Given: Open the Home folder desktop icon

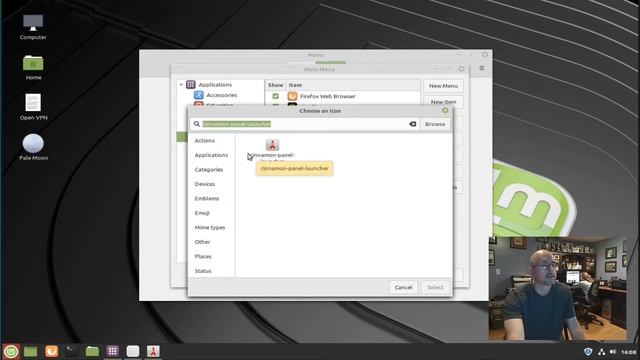Looking at the screenshot, I should pos(33,67).
